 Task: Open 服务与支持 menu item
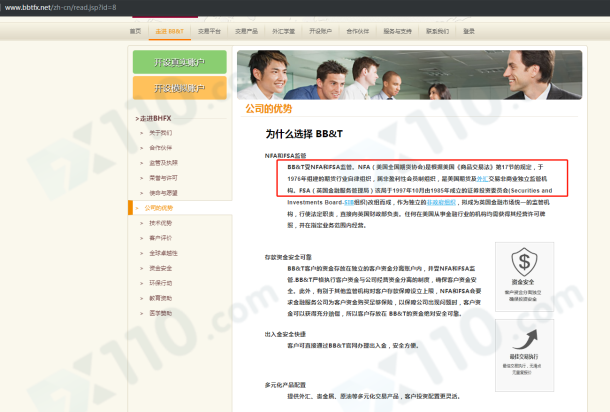click(398, 31)
